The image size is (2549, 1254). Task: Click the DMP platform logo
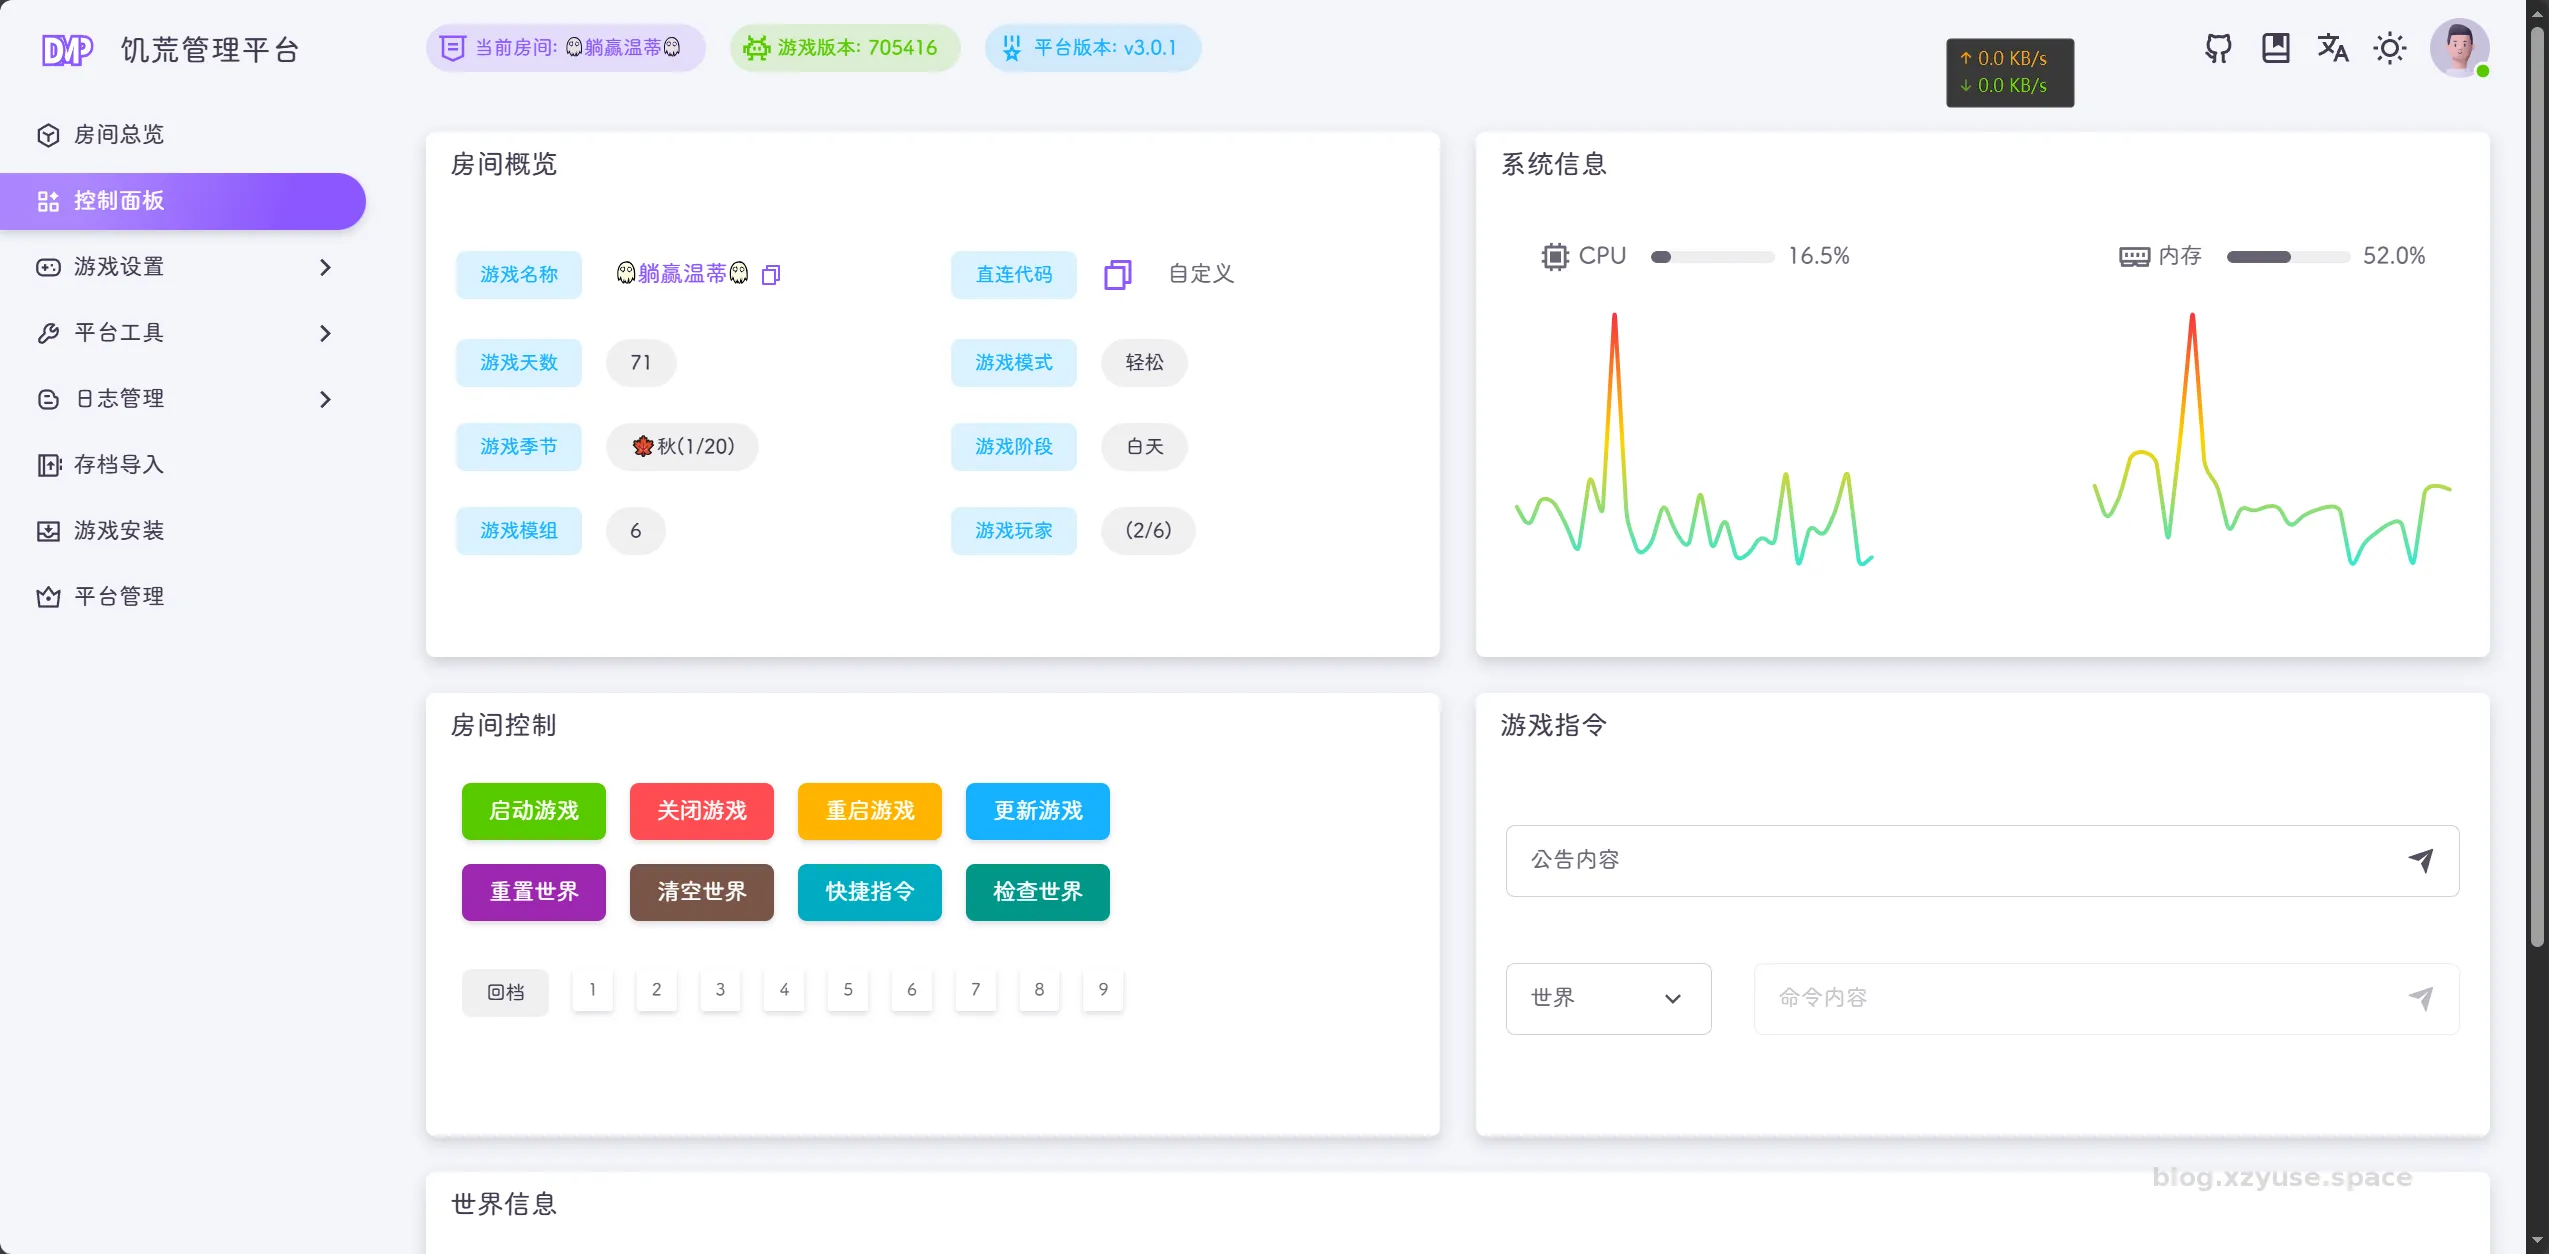click(x=67, y=49)
